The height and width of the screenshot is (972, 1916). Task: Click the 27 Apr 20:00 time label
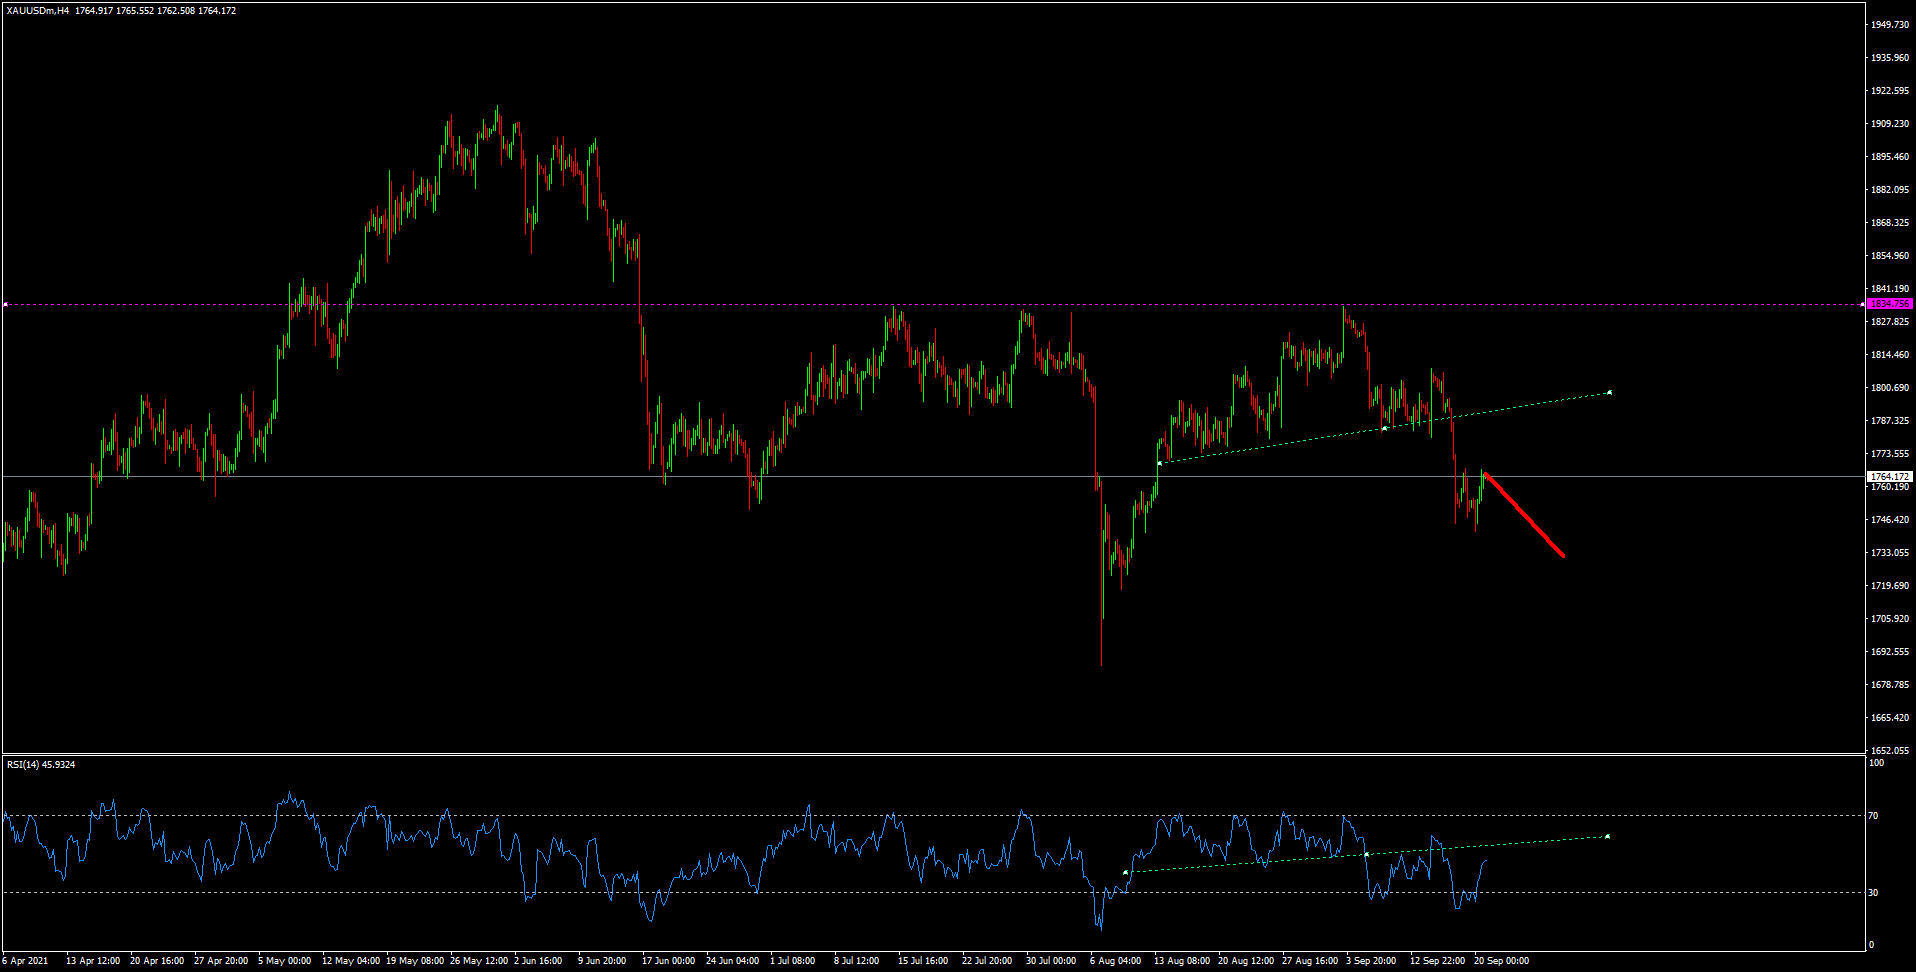tap(221, 961)
